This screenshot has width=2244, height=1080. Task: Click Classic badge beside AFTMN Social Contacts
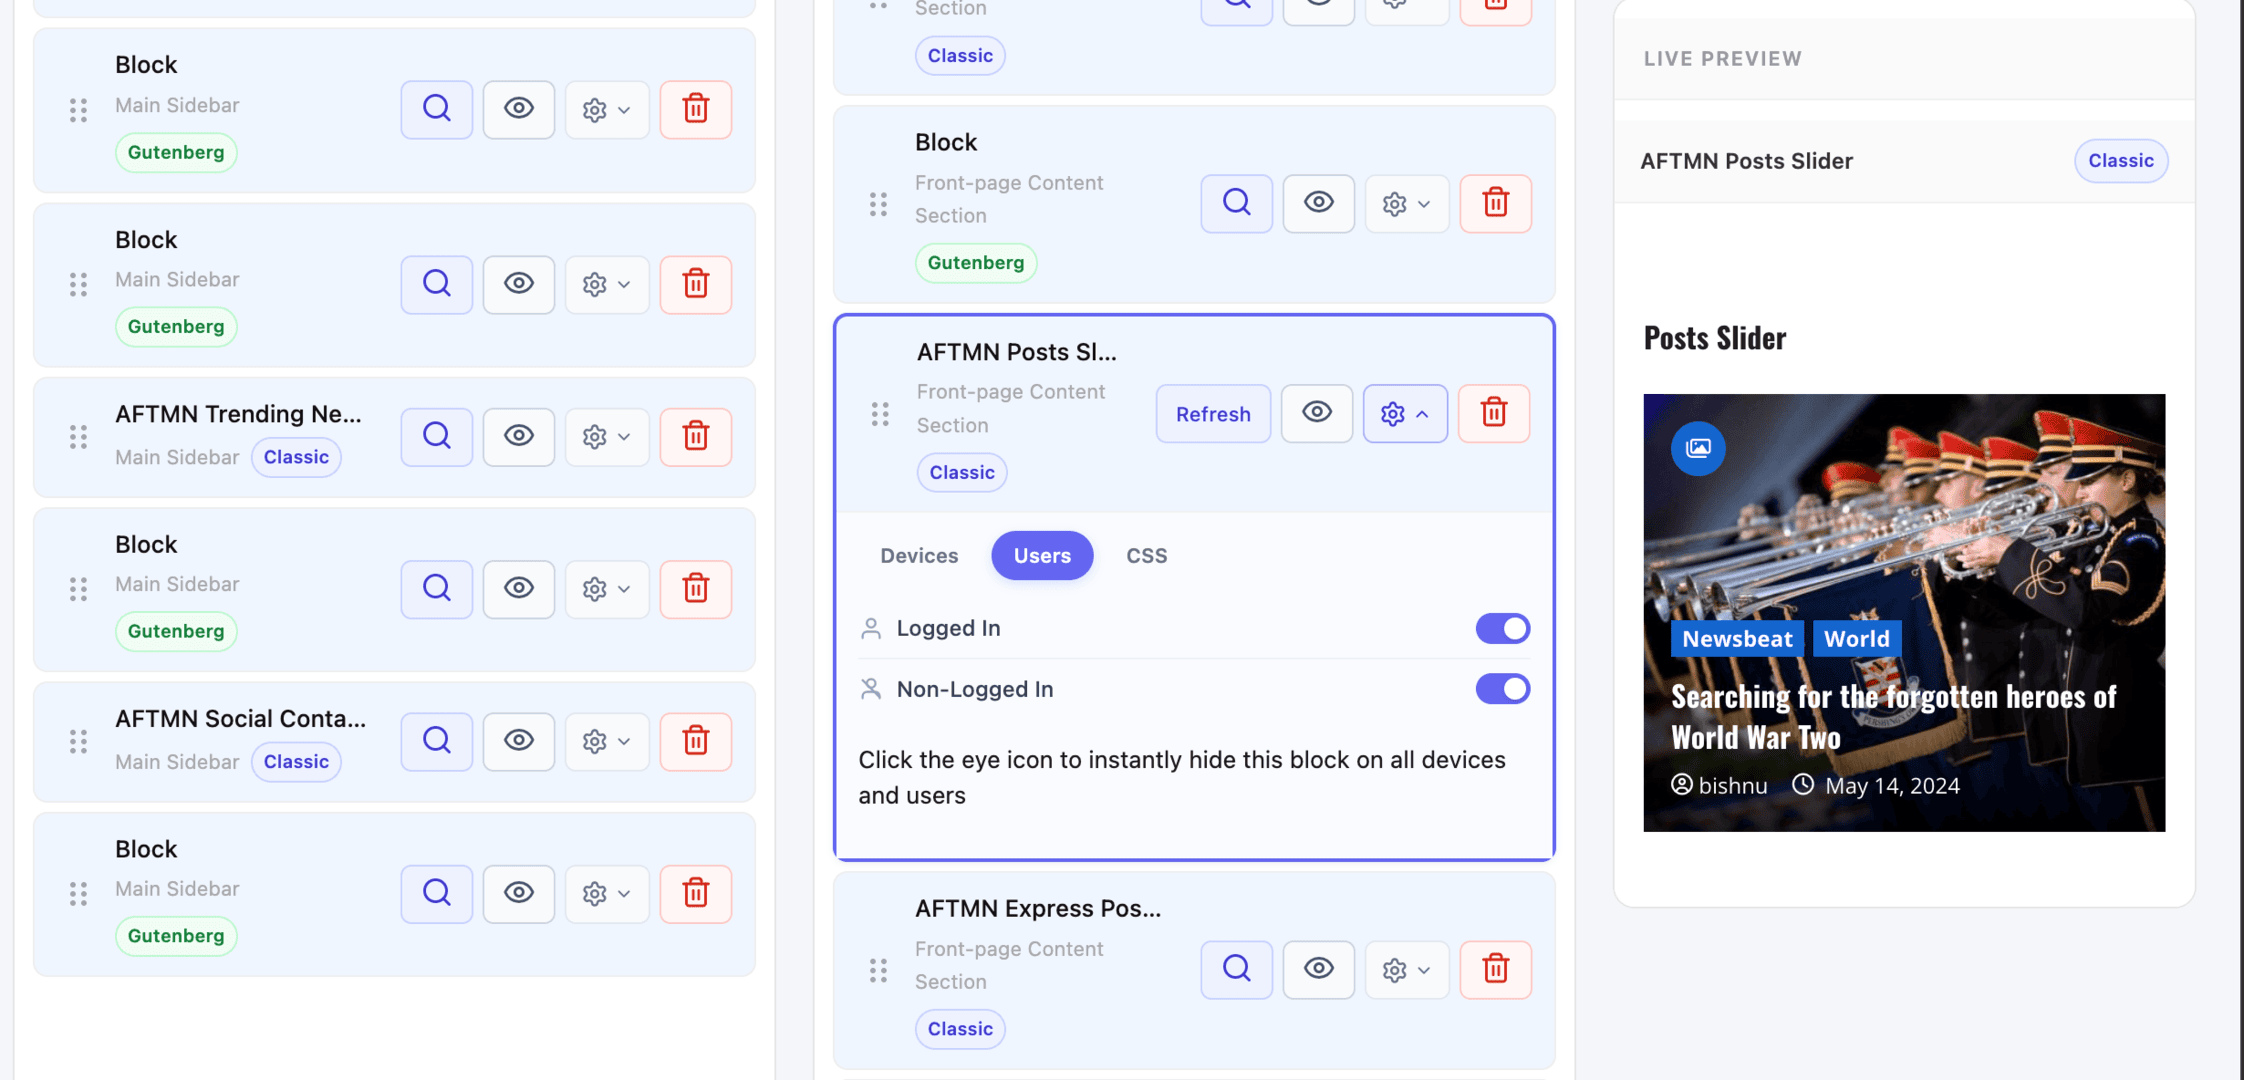click(x=296, y=762)
